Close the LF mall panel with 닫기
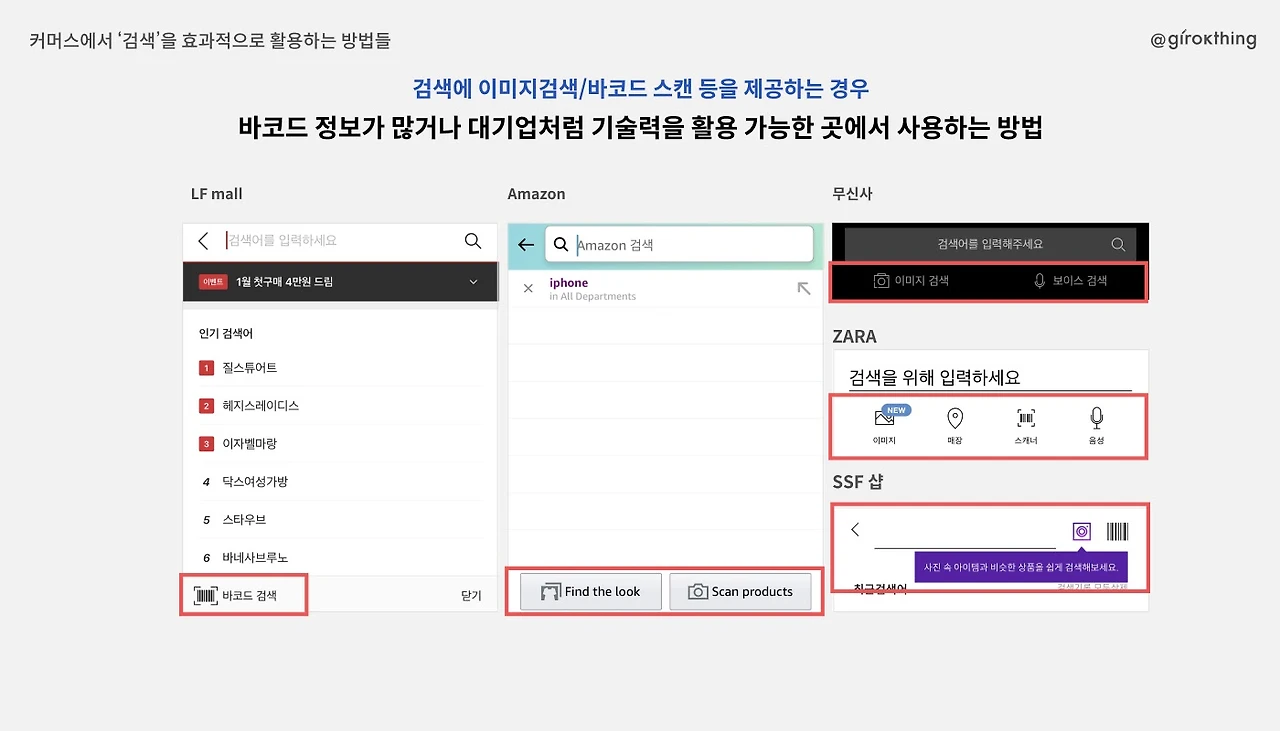The width and height of the screenshot is (1280, 731). [x=471, y=596]
